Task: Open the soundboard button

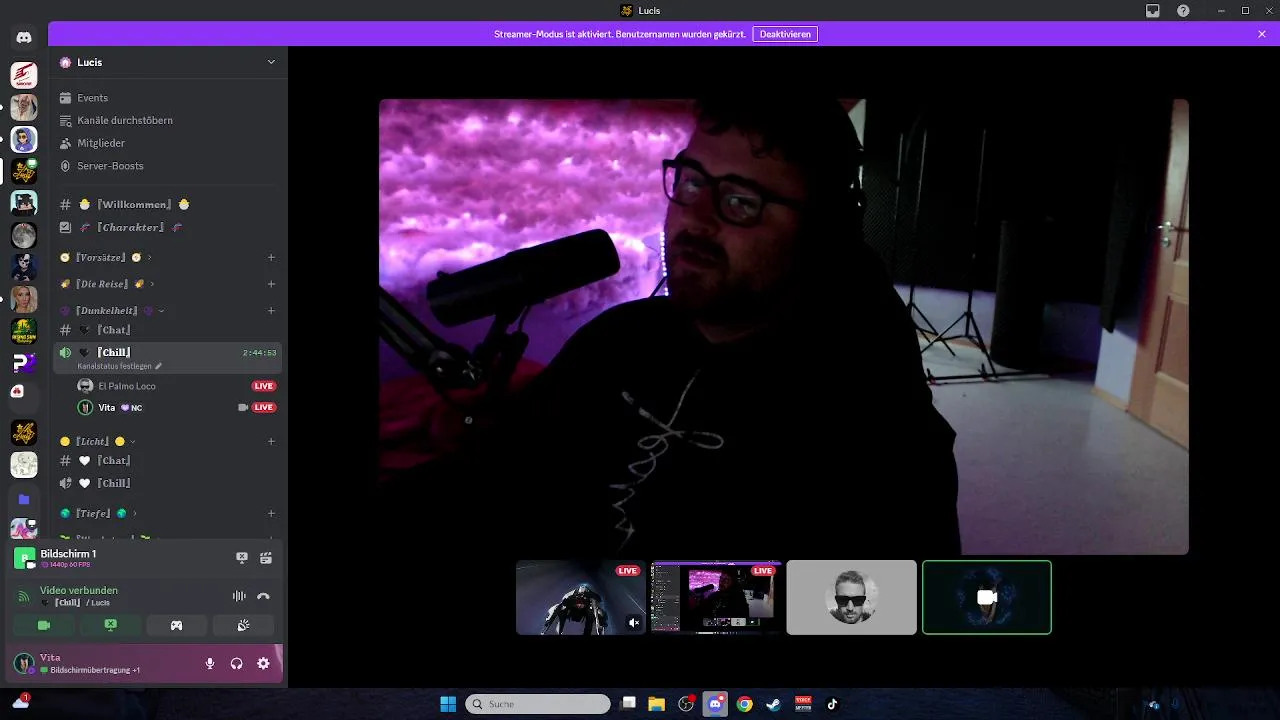Action: (x=243, y=625)
